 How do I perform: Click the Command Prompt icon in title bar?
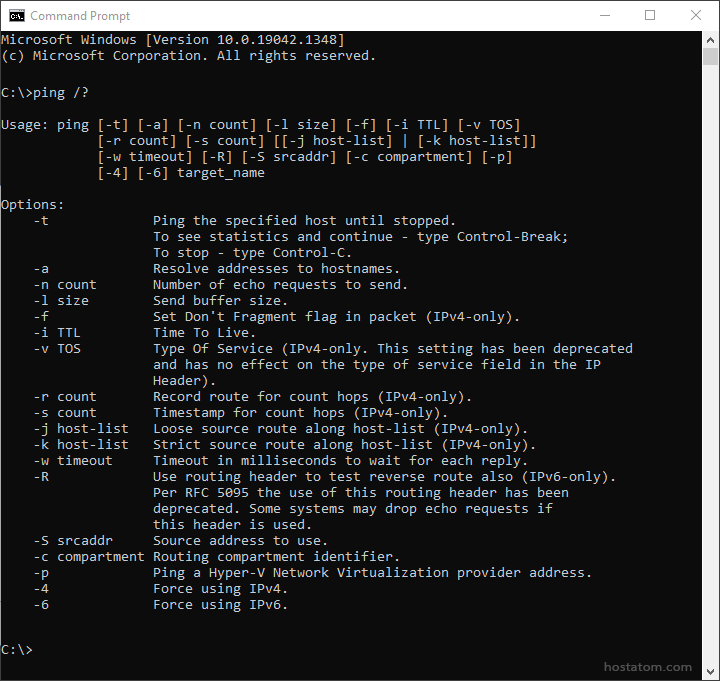(x=15, y=16)
